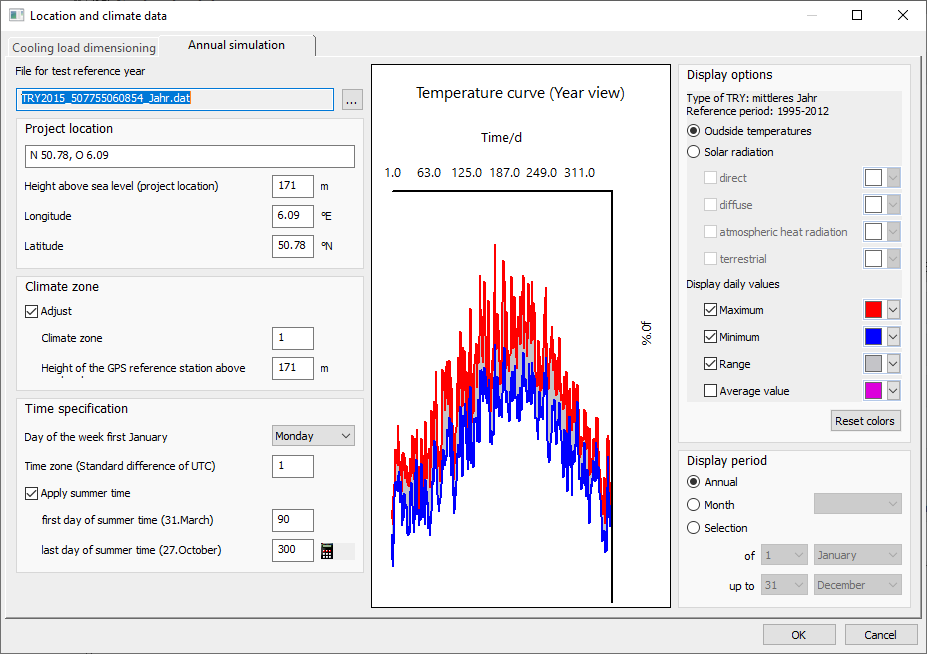Viewport: 927px width, 654px height.
Task: Click the magenta Average value swatch
Action: 873,390
